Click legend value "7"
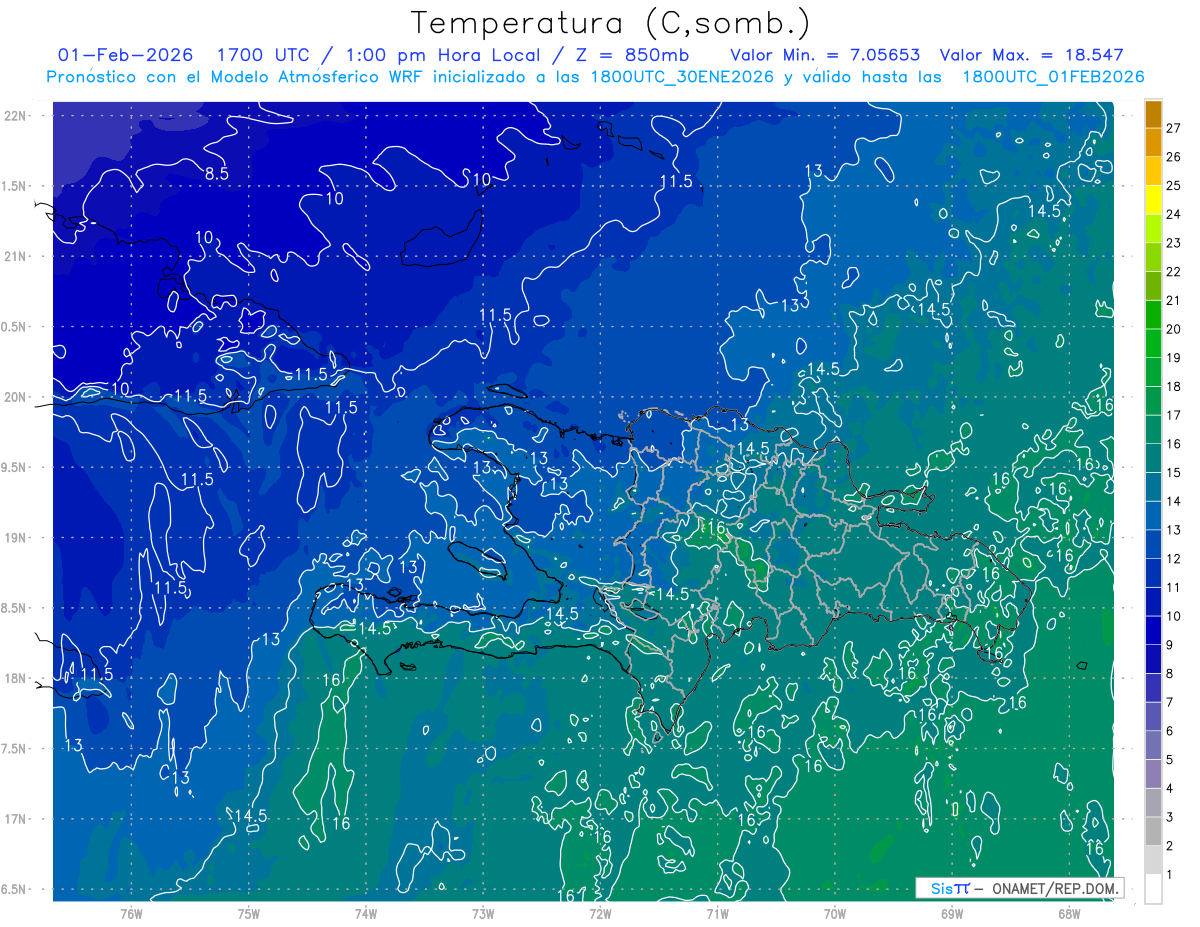This screenshot has height=927, width=1200. (1170, 702)
